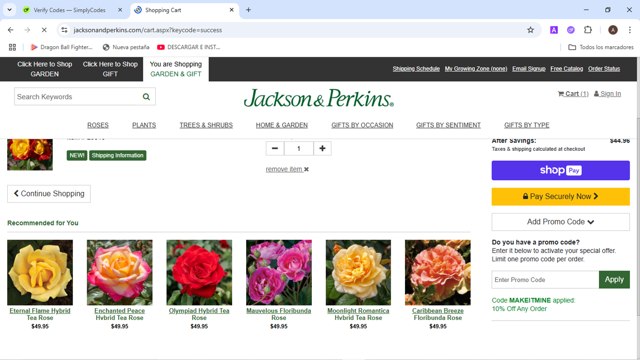Switch to the Verify Codes SimplyCodes tab
This screenshot has height=360, width=640.
(69, 10)
